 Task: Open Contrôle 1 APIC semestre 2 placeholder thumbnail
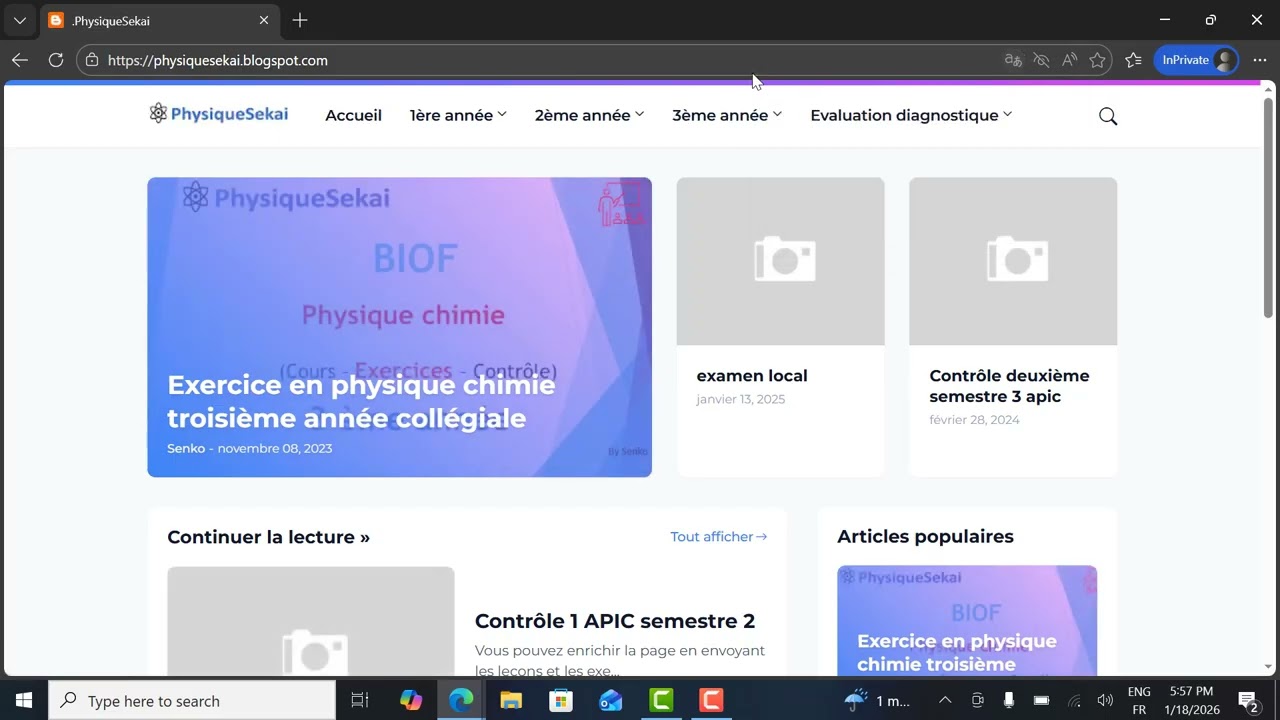[311, 621]
